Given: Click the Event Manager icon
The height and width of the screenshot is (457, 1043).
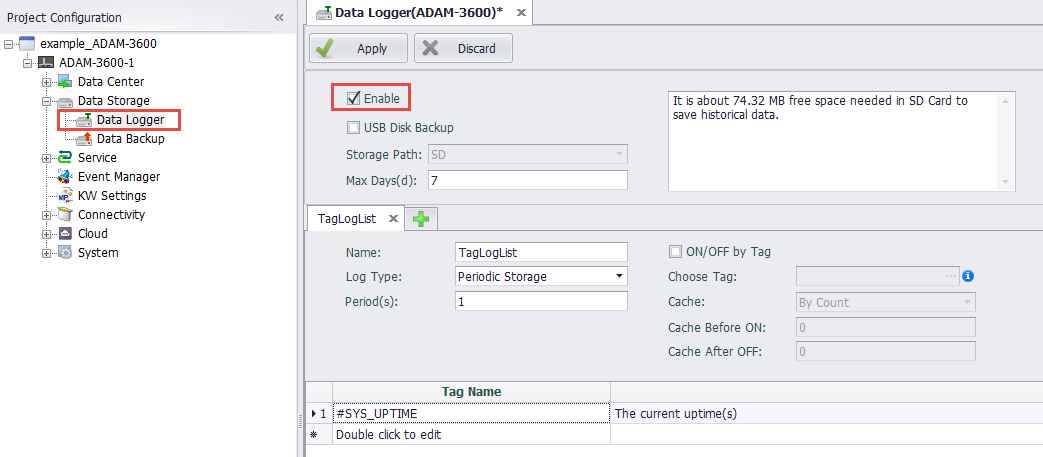Looking at the screenshot, I should click(65, 177).
